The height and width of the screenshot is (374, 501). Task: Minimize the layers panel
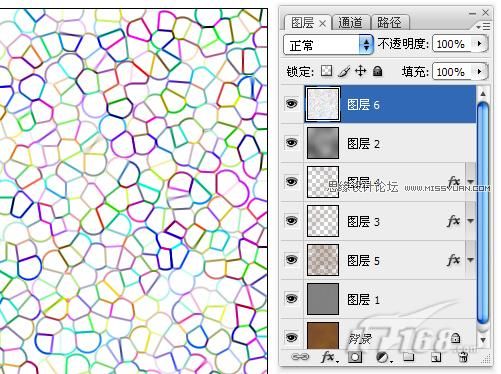[x=472, y=13]
